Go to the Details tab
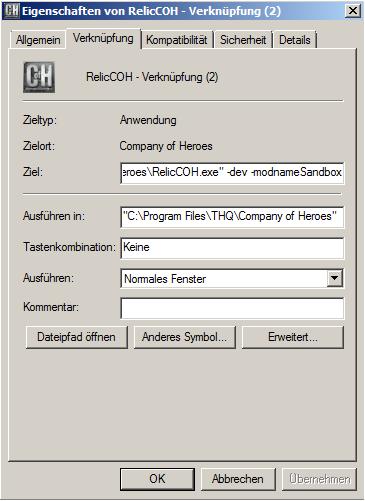Screen dimensions: 365x501 click(295, 40)
